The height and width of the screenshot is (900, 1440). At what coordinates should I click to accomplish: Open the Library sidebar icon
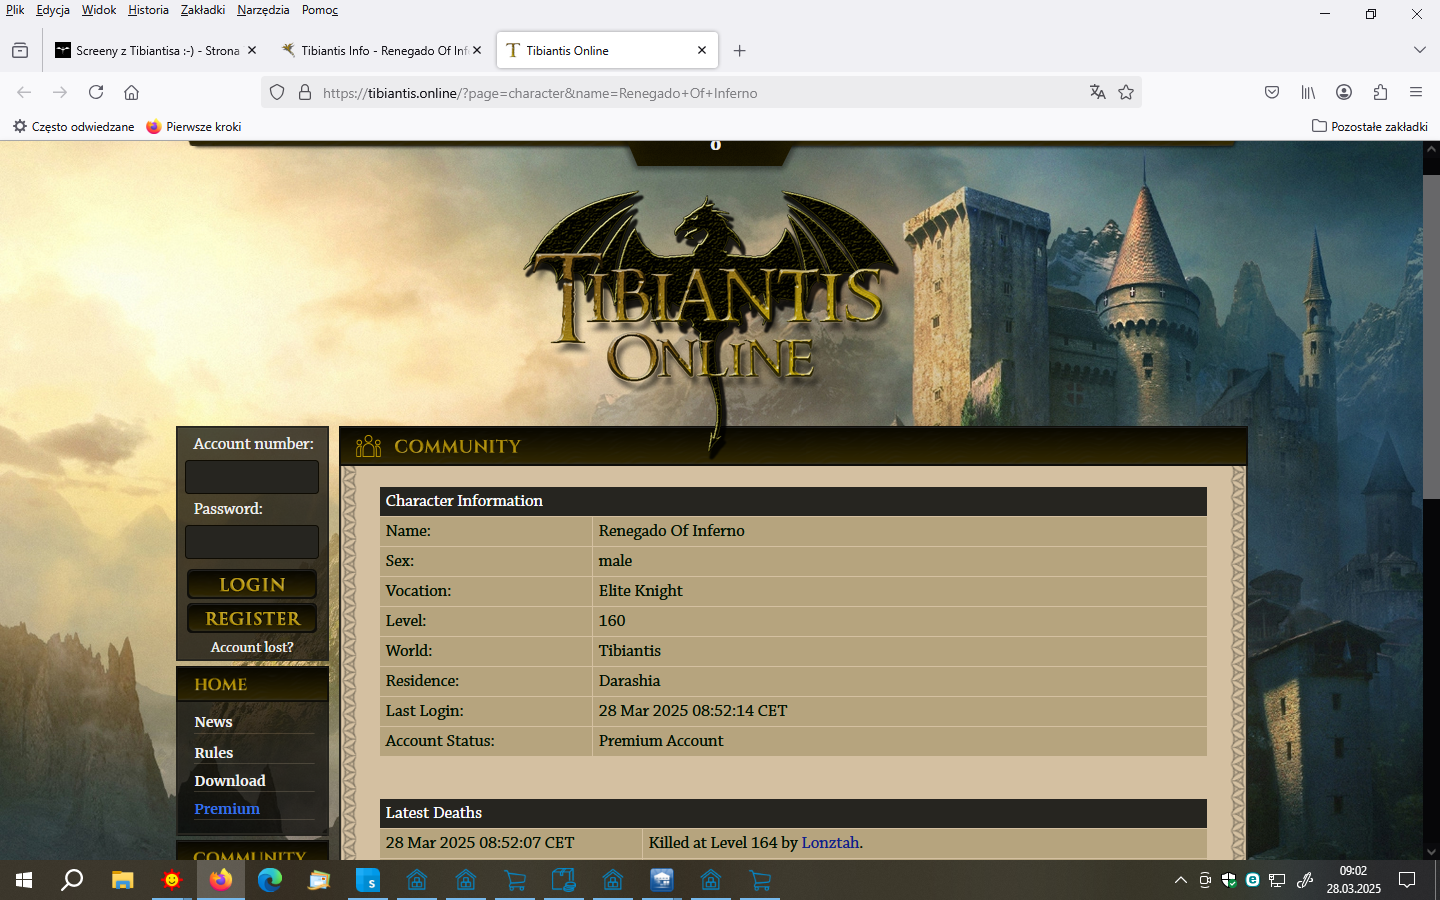tap(1308, 92)
